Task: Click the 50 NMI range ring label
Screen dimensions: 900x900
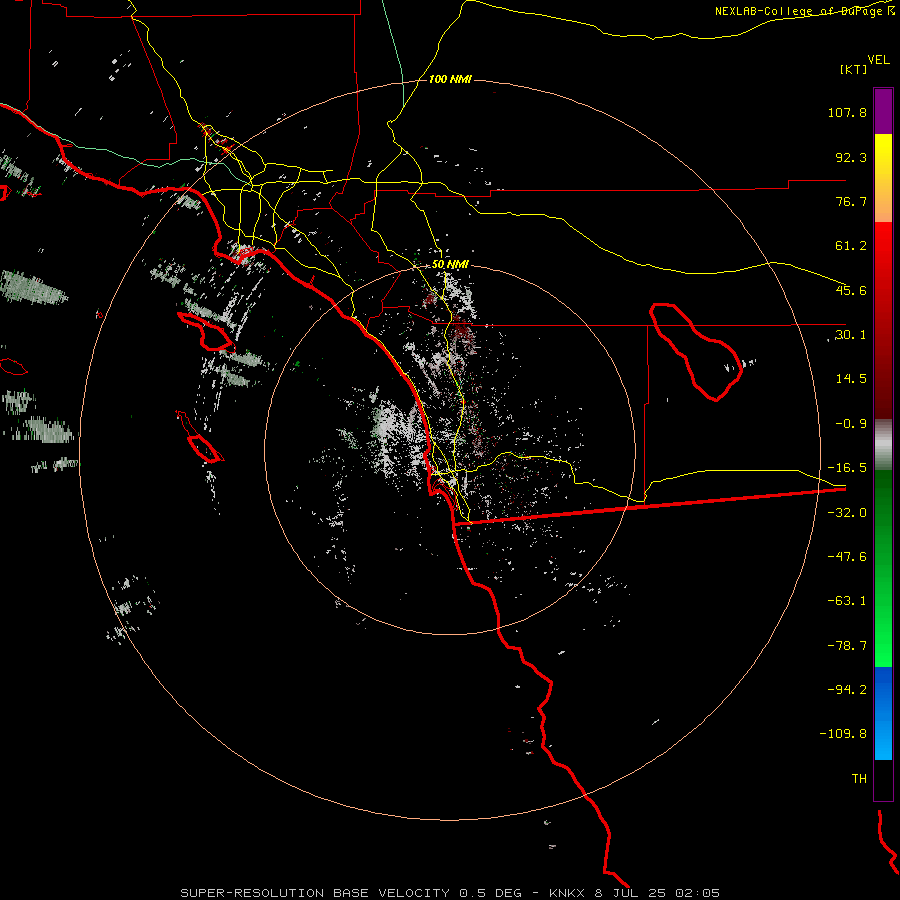Action: coord(450,265)
